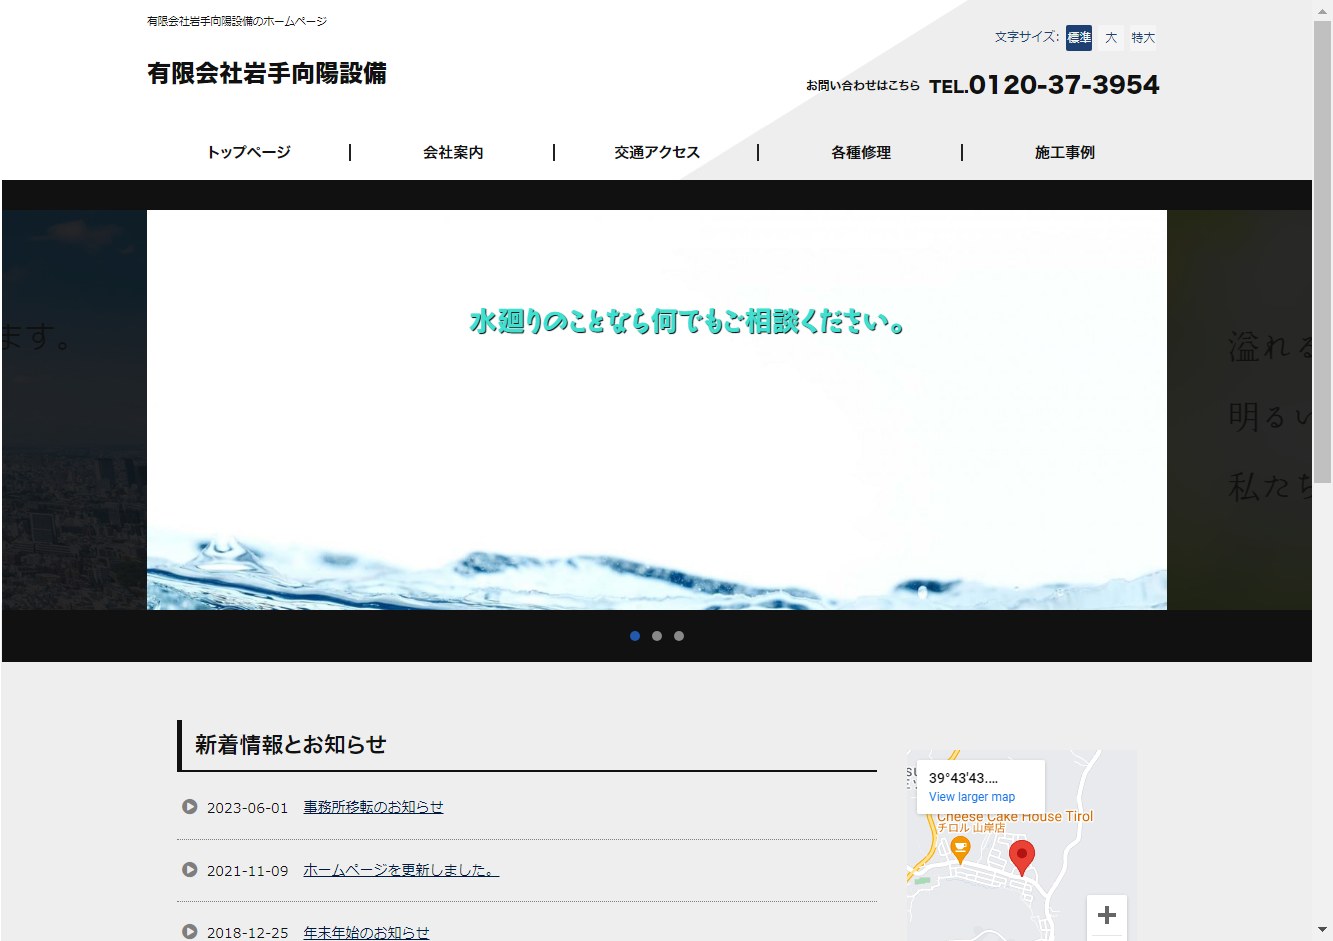The width and height of the screenshot is (1333, 941).
Task: Click the scrollbar down arrow
Action: [1322, 930]
